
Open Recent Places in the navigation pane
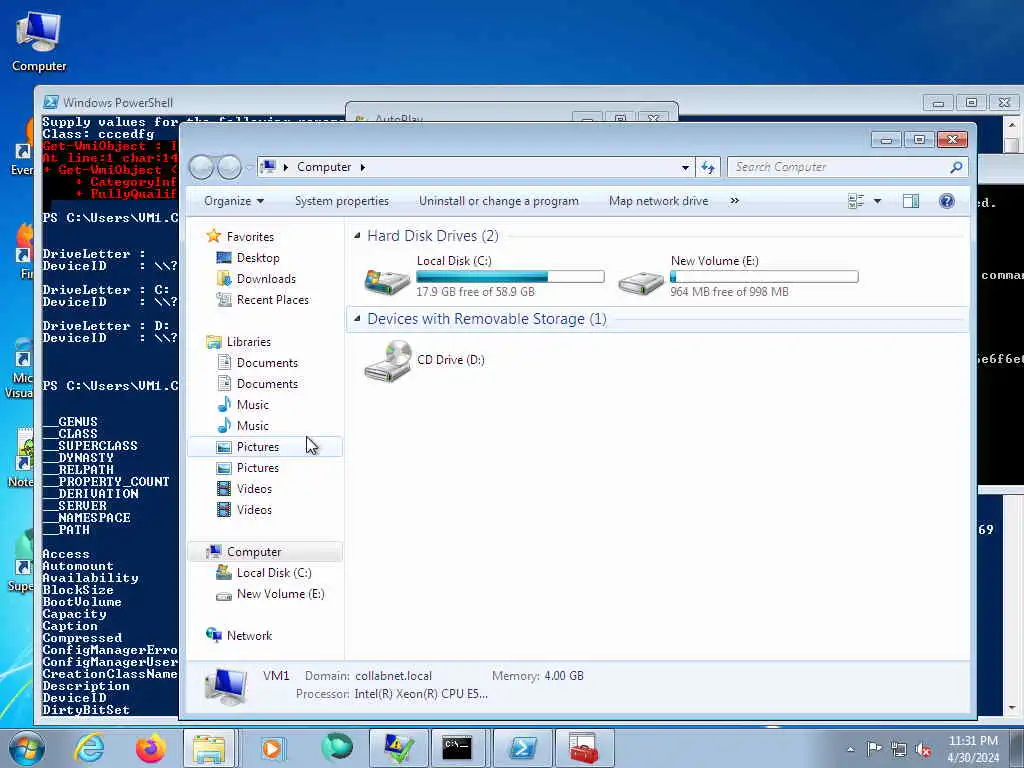coord(272,300)
